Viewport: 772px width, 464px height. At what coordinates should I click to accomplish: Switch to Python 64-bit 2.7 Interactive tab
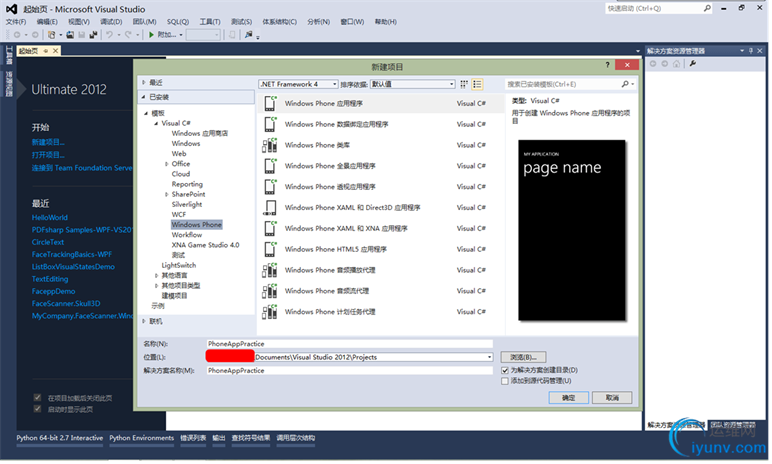coord(60,439)
